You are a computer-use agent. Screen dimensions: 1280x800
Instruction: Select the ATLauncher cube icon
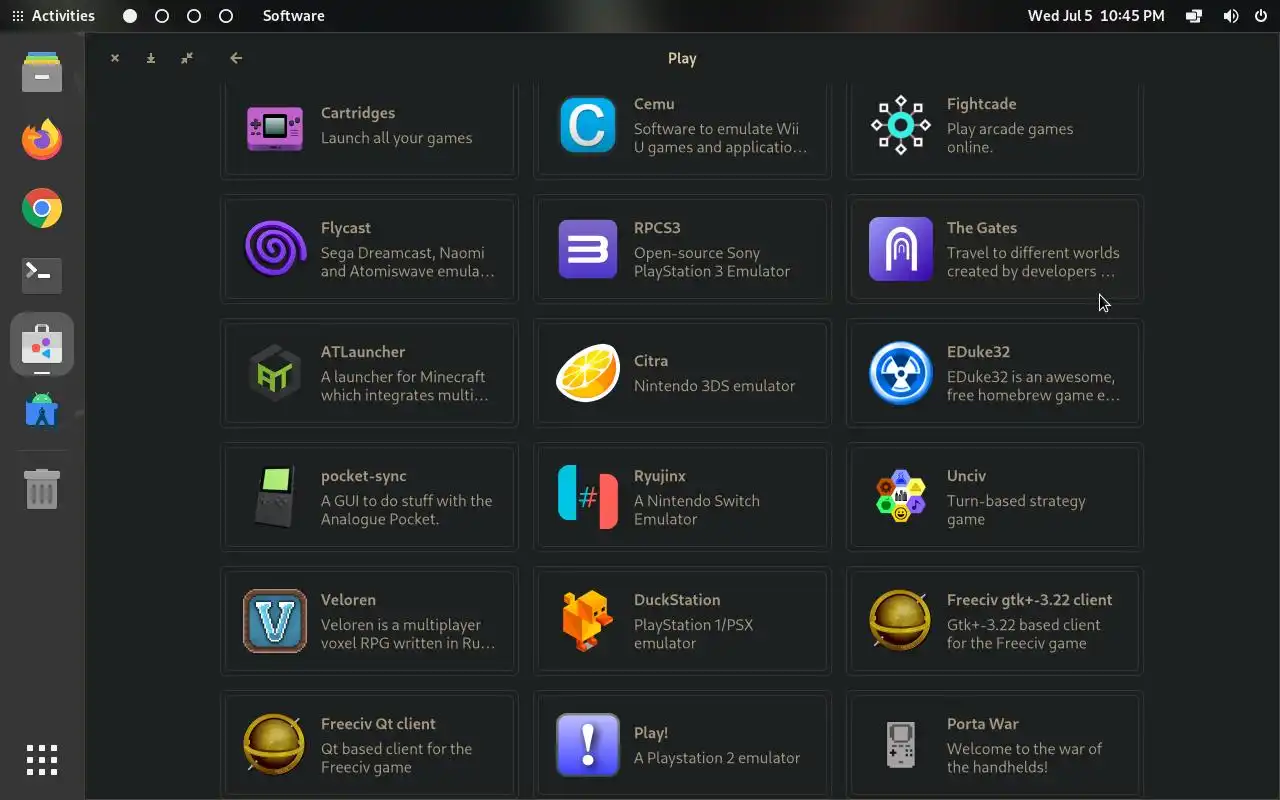275,373
